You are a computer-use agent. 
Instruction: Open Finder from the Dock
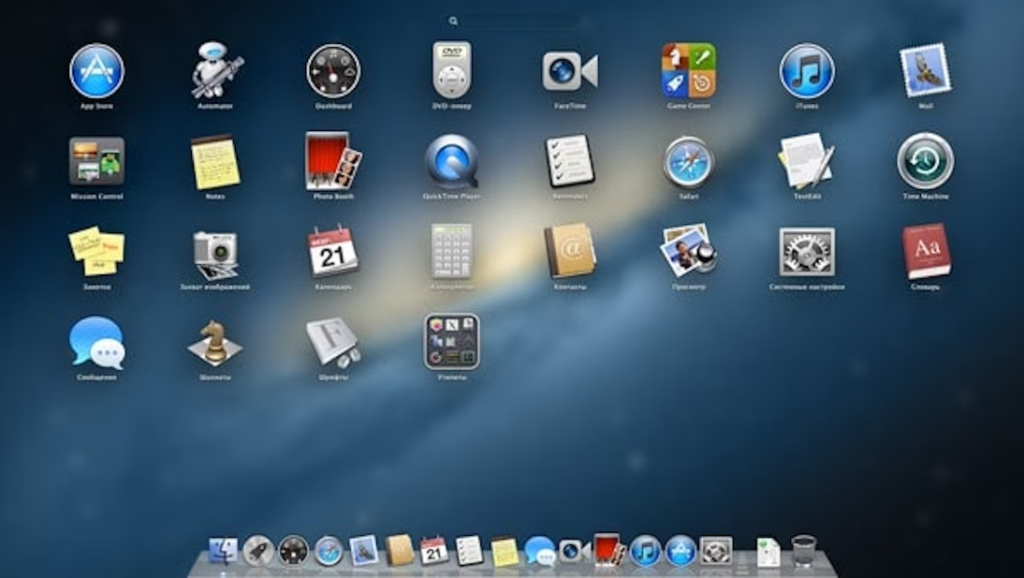coord(224,549)
